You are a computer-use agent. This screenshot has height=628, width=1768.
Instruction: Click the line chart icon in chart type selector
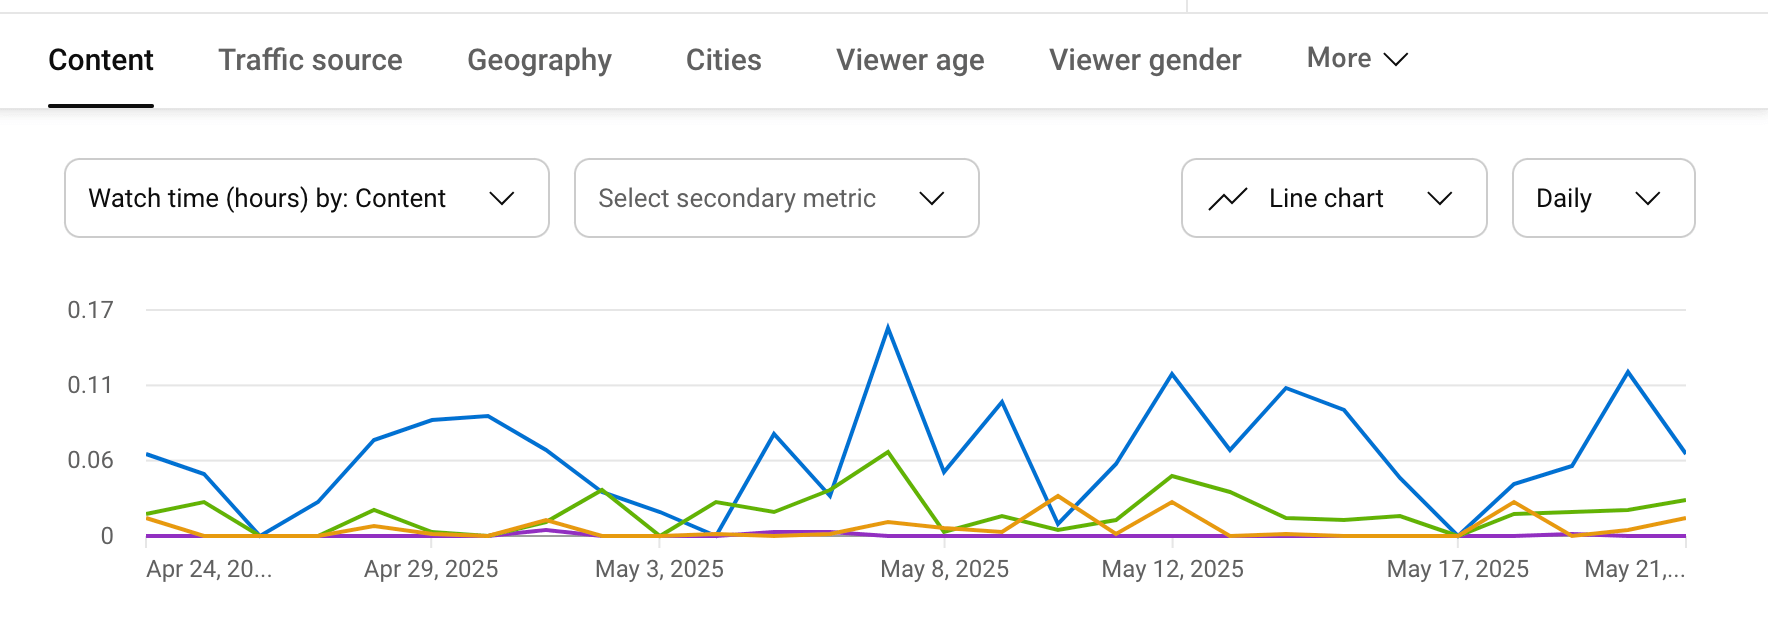click(1227, 199)
